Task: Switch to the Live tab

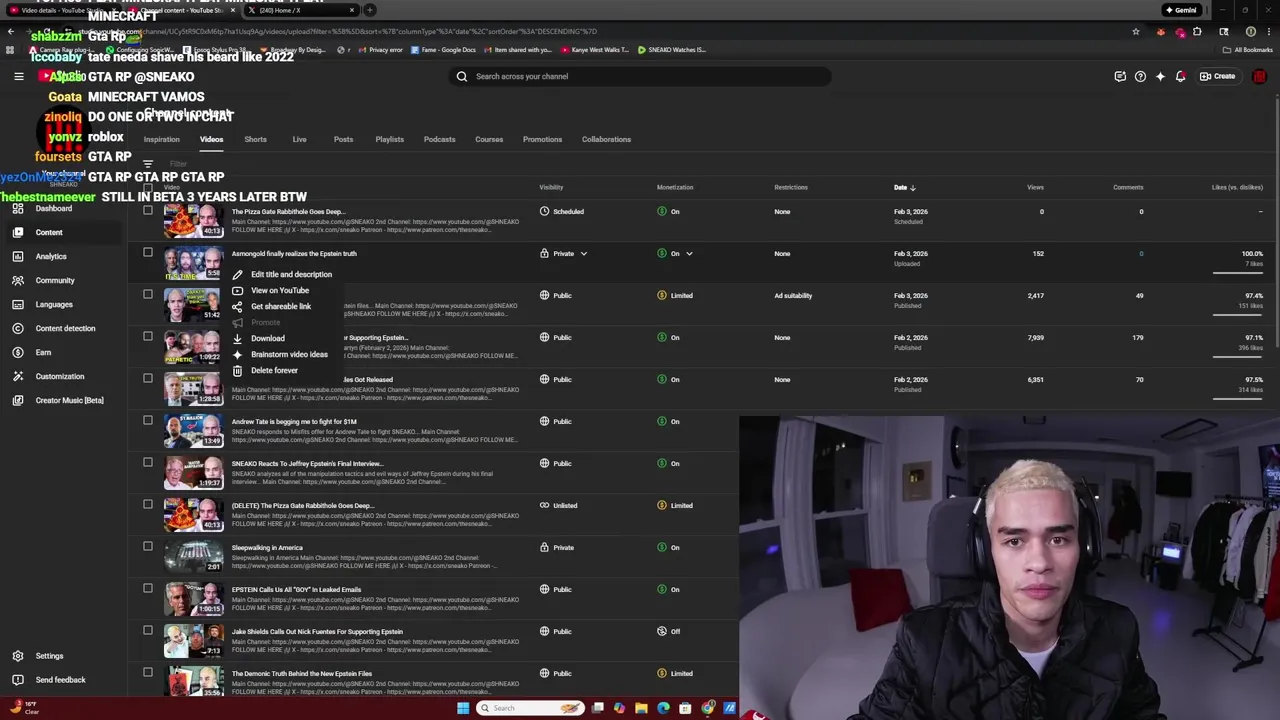Action: pyautogui.click(x=299, y=139)
